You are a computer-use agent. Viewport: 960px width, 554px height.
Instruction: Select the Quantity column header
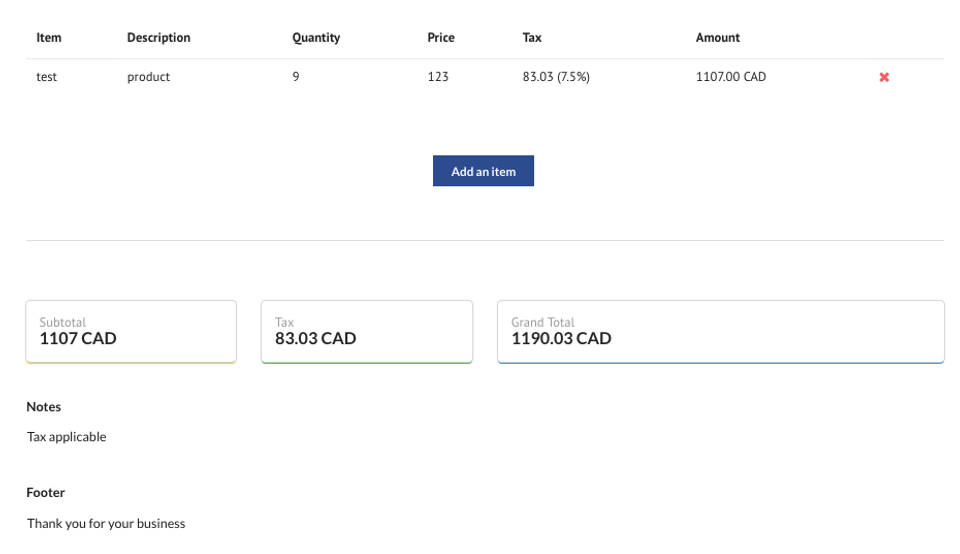[x=316, y=38]
